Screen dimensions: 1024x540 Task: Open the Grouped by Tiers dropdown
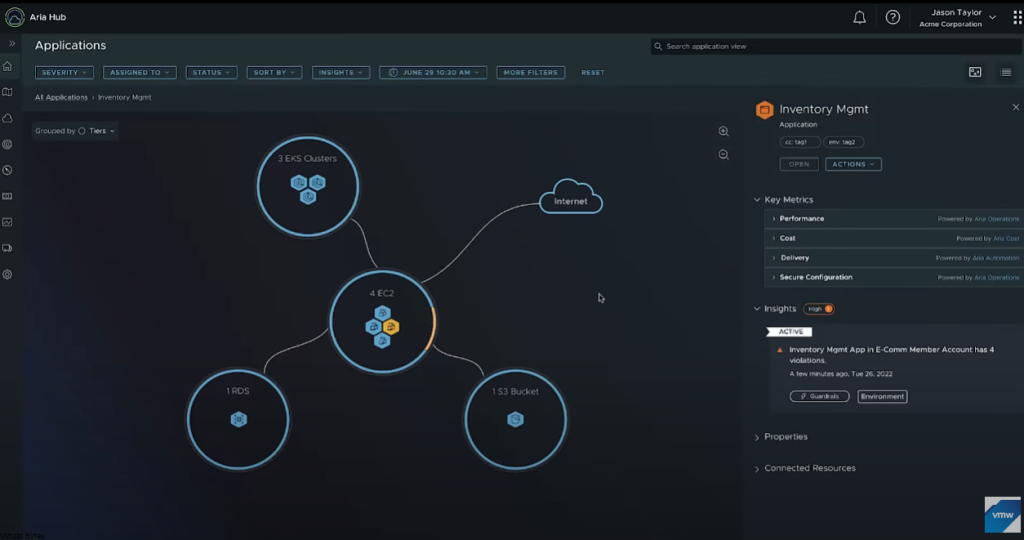click(75, 131)
